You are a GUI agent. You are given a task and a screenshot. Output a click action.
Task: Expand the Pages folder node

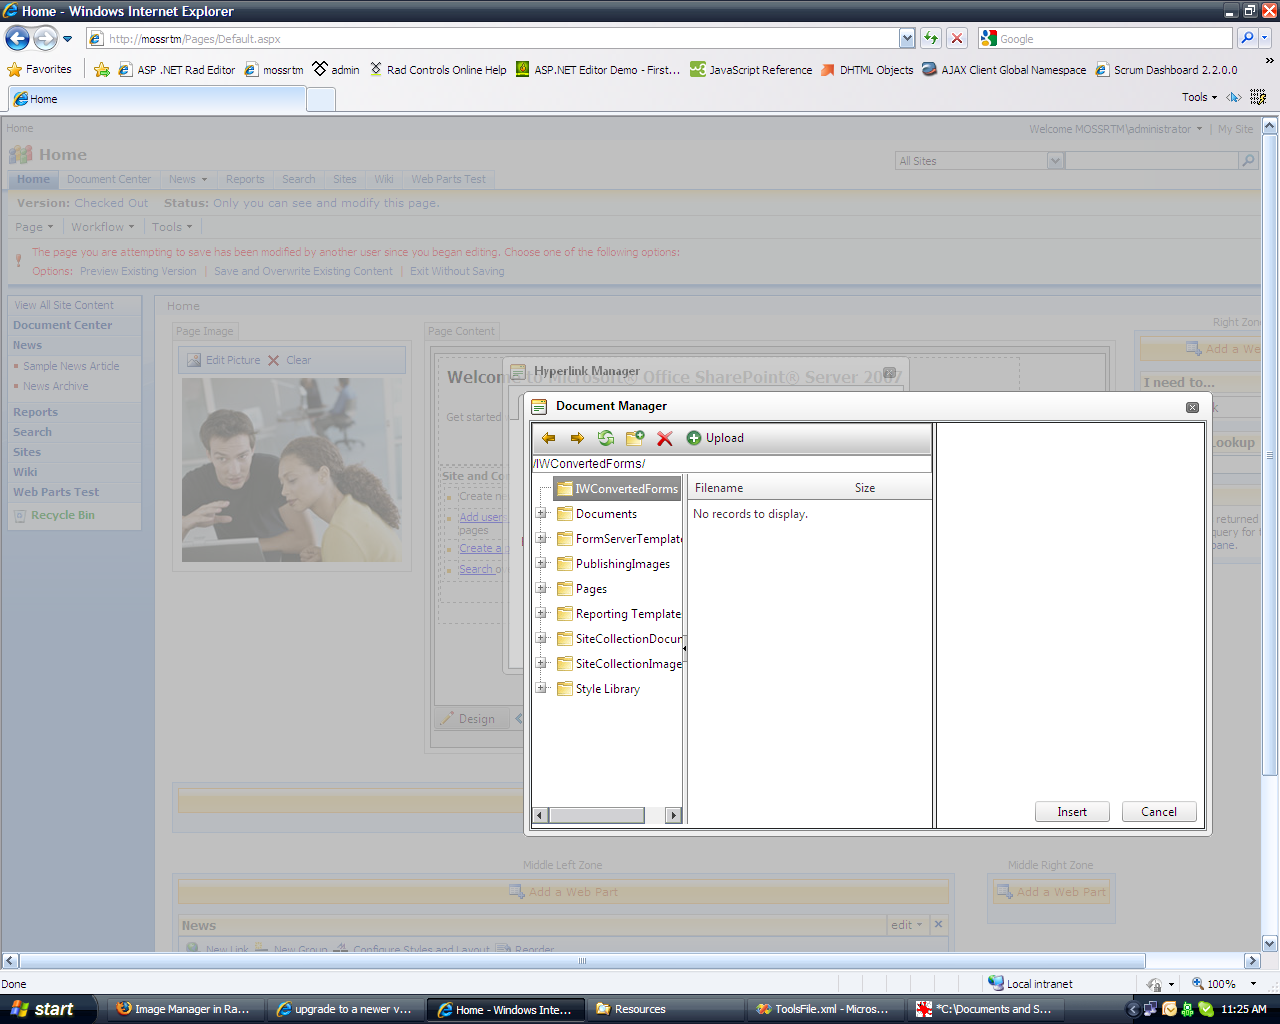541,589
